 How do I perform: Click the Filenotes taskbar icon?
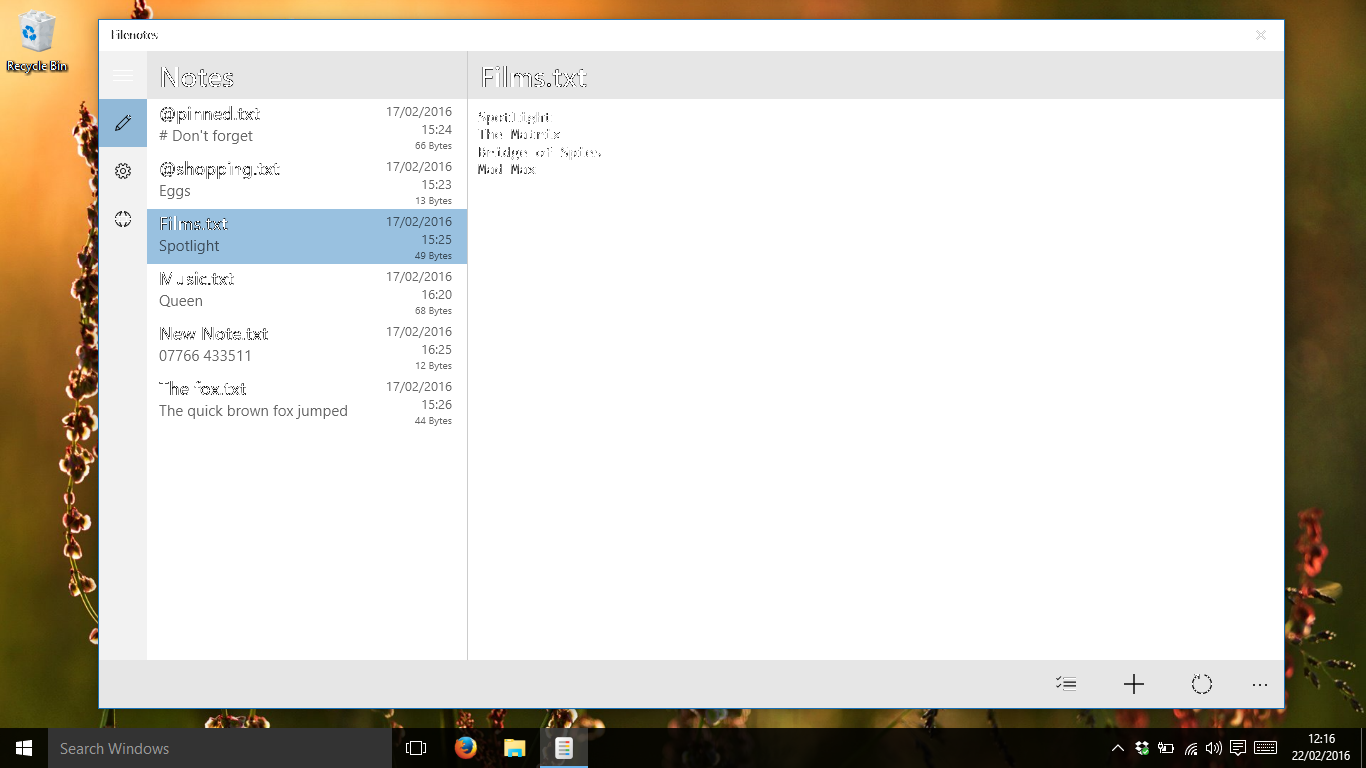[564, 748]
